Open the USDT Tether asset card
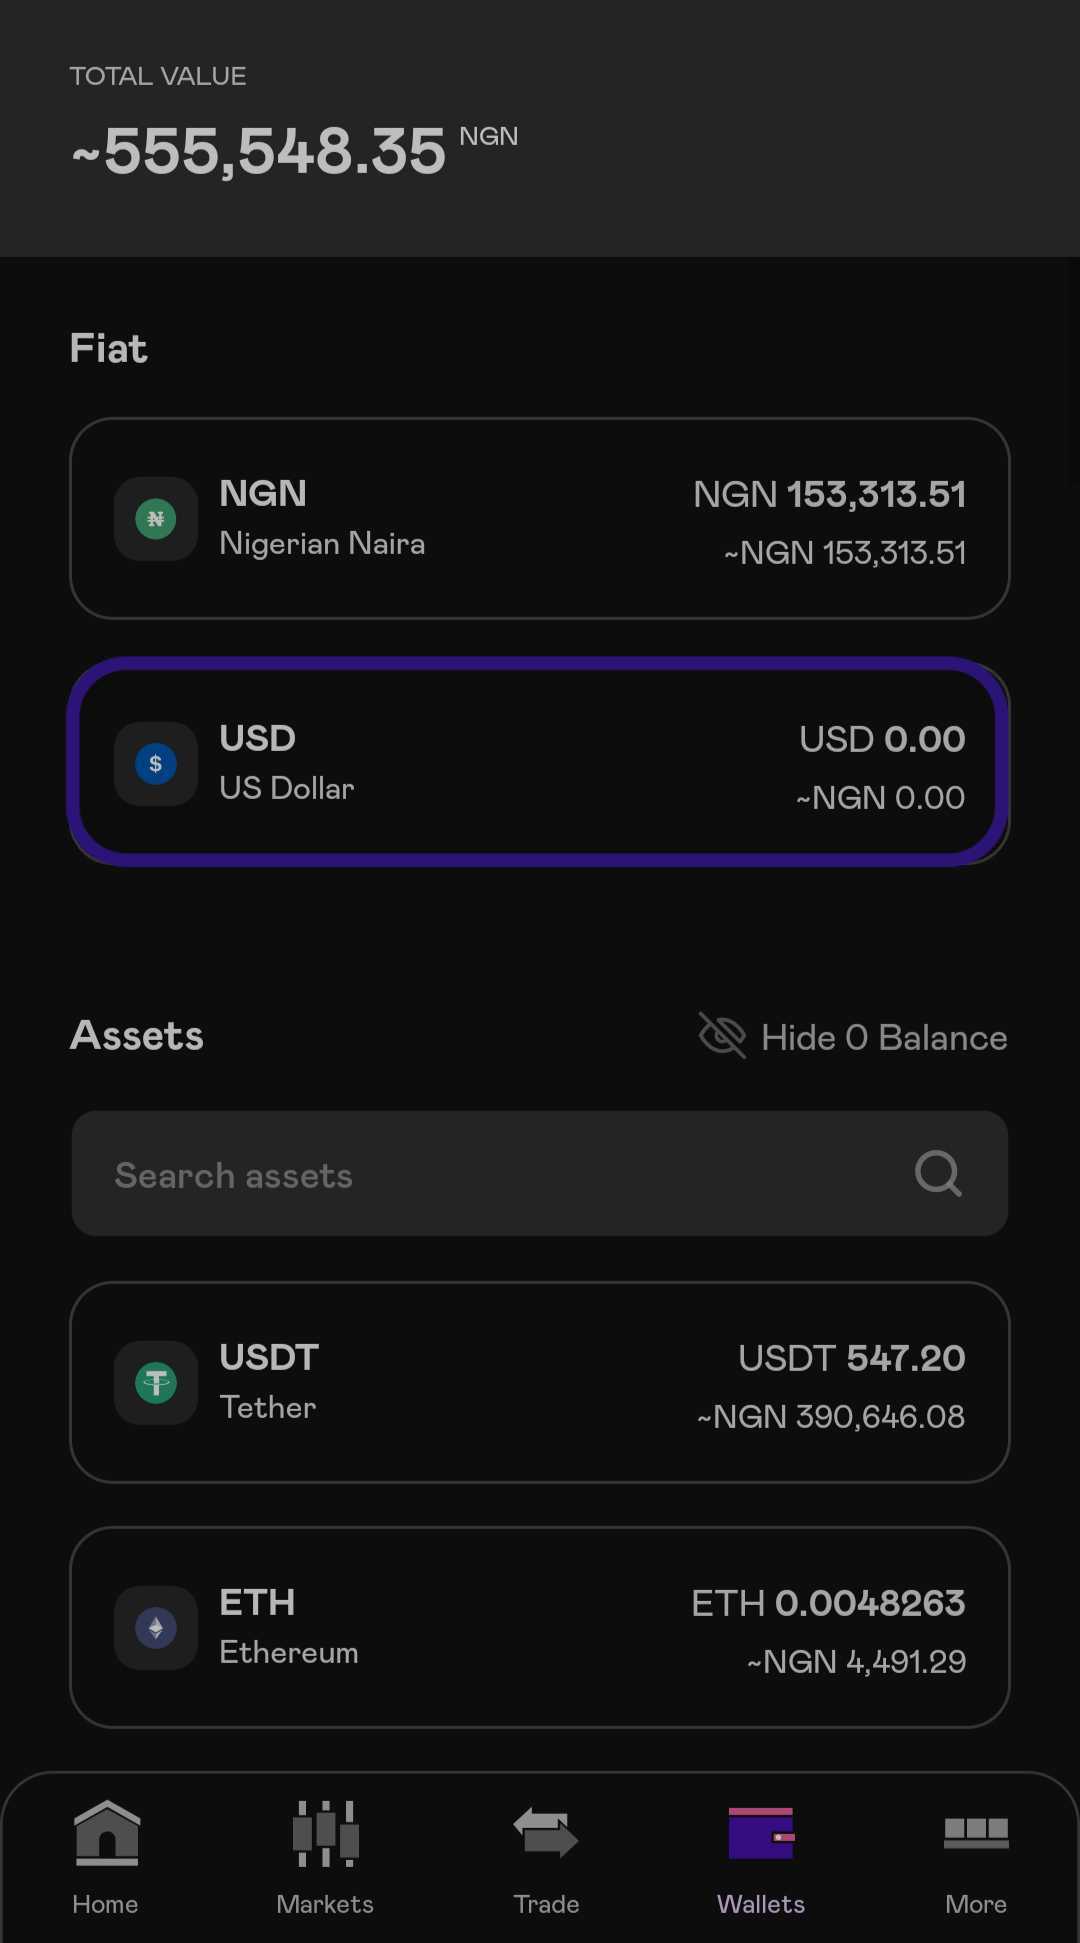Screen dimensions: 1080x1943 point(540,1383)
